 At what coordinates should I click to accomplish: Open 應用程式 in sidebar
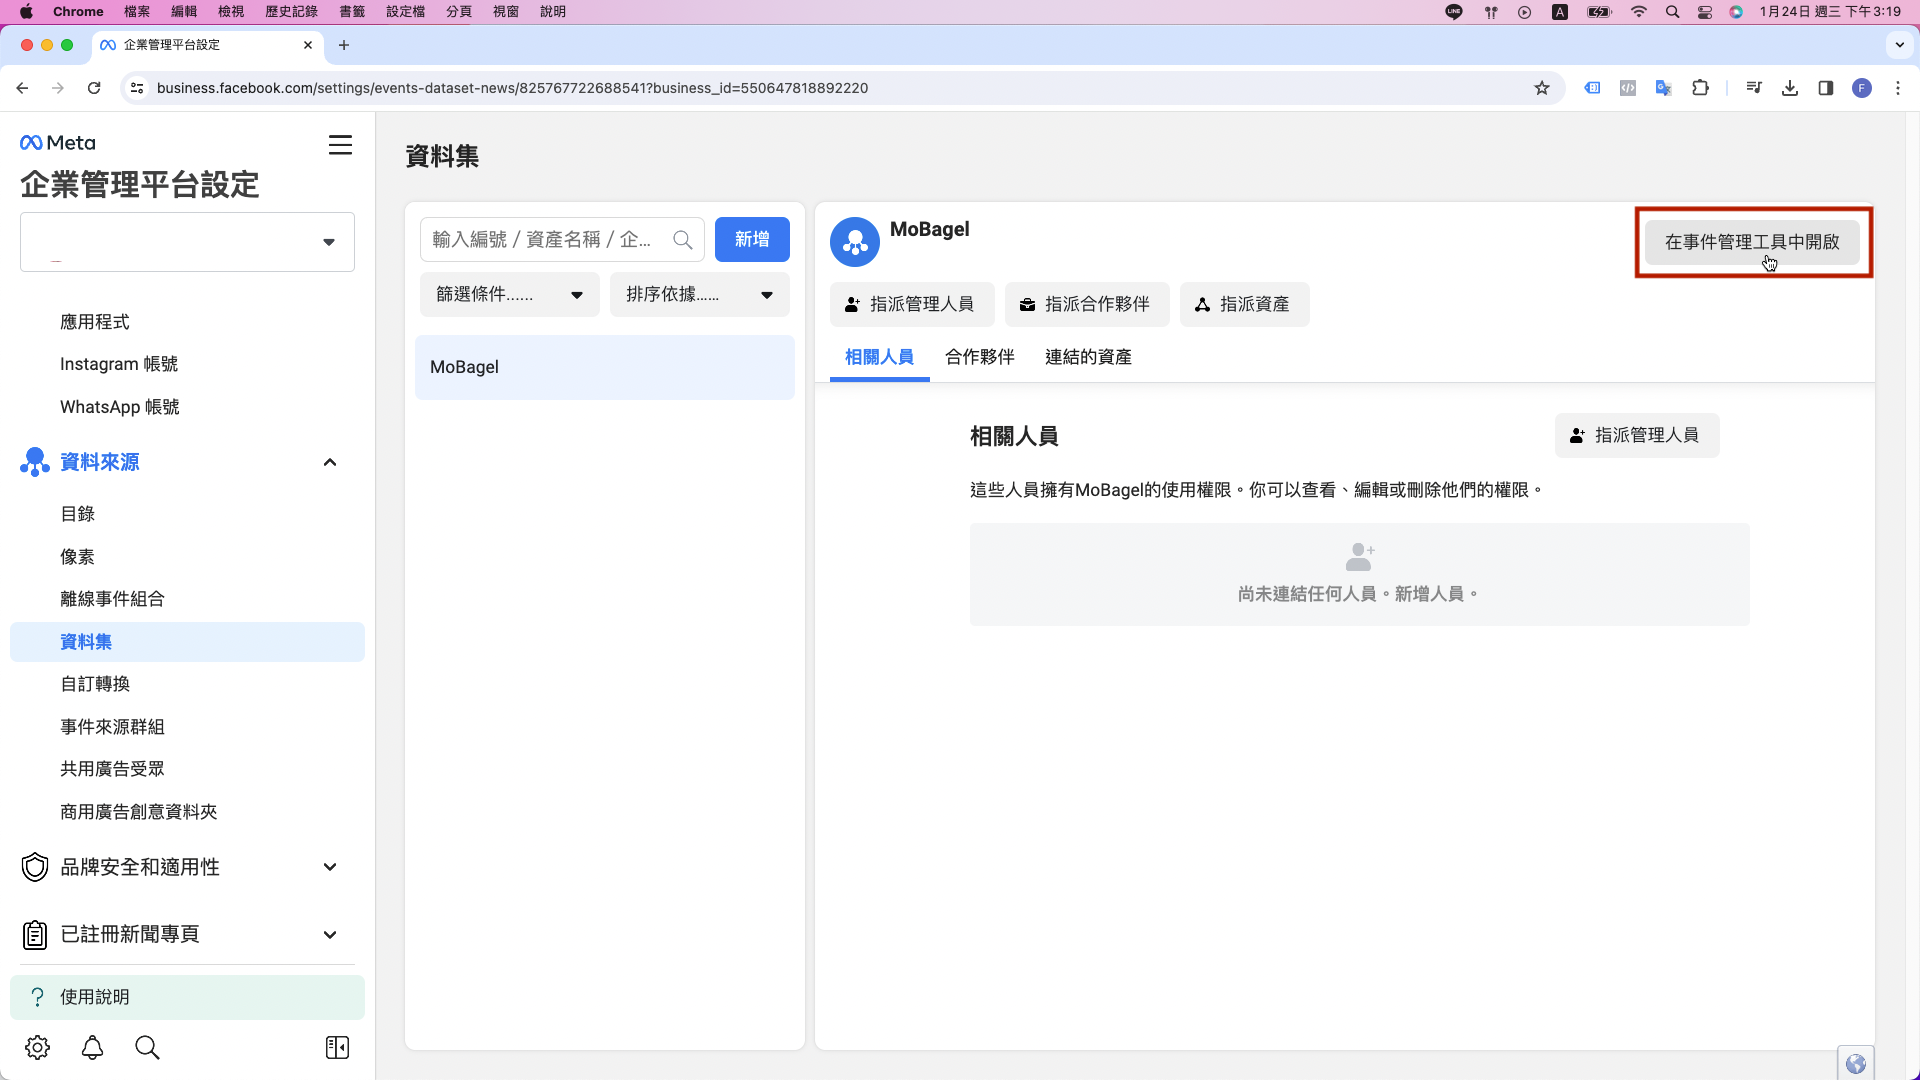click(x=95, y=322)
